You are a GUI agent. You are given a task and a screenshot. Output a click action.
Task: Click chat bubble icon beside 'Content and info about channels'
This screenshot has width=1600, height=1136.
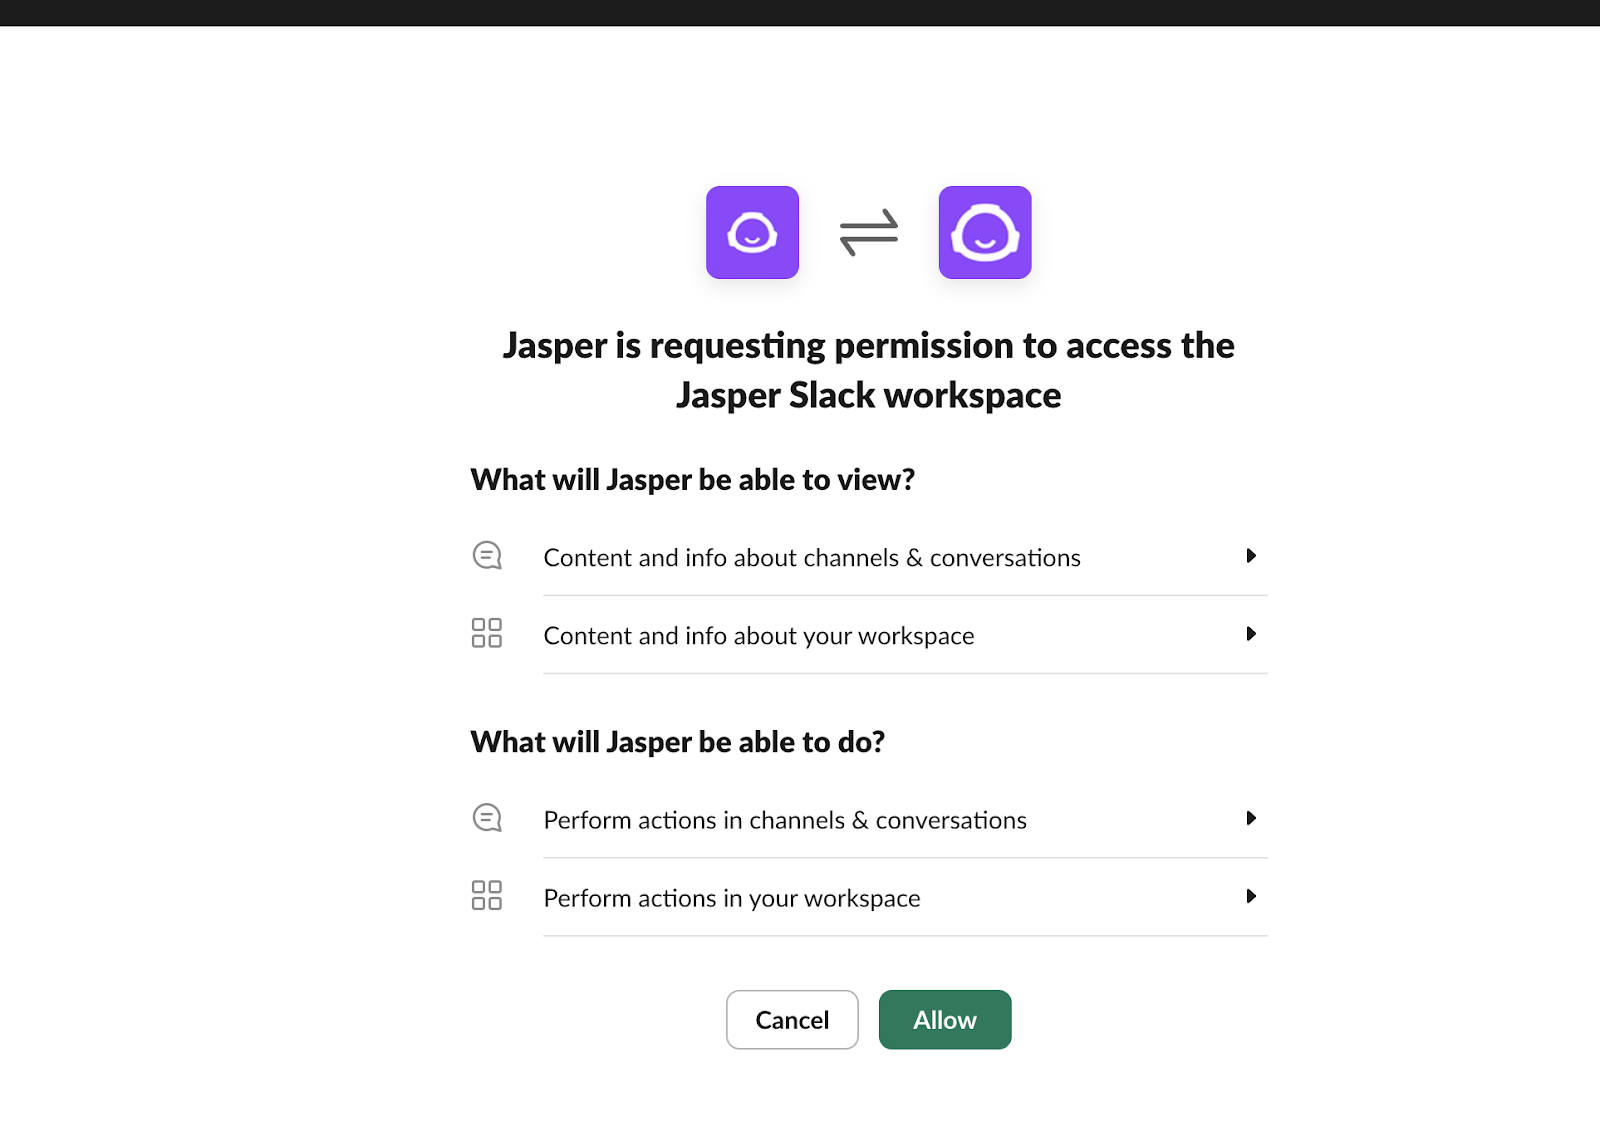tap(487, 555)
